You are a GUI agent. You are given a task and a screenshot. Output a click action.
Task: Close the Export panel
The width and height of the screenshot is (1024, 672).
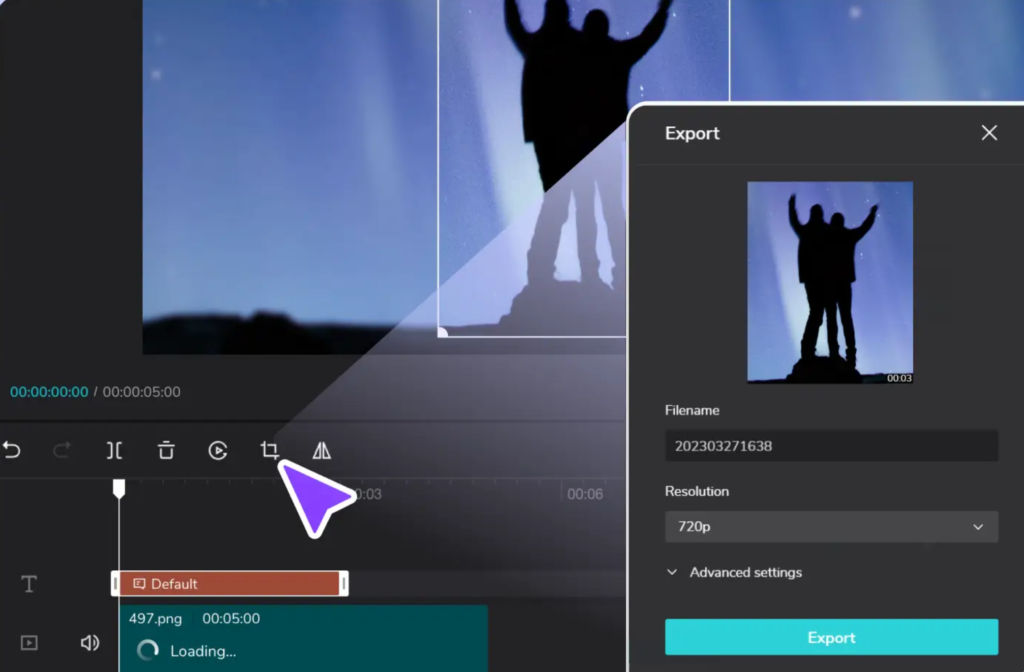coord(989,133)
